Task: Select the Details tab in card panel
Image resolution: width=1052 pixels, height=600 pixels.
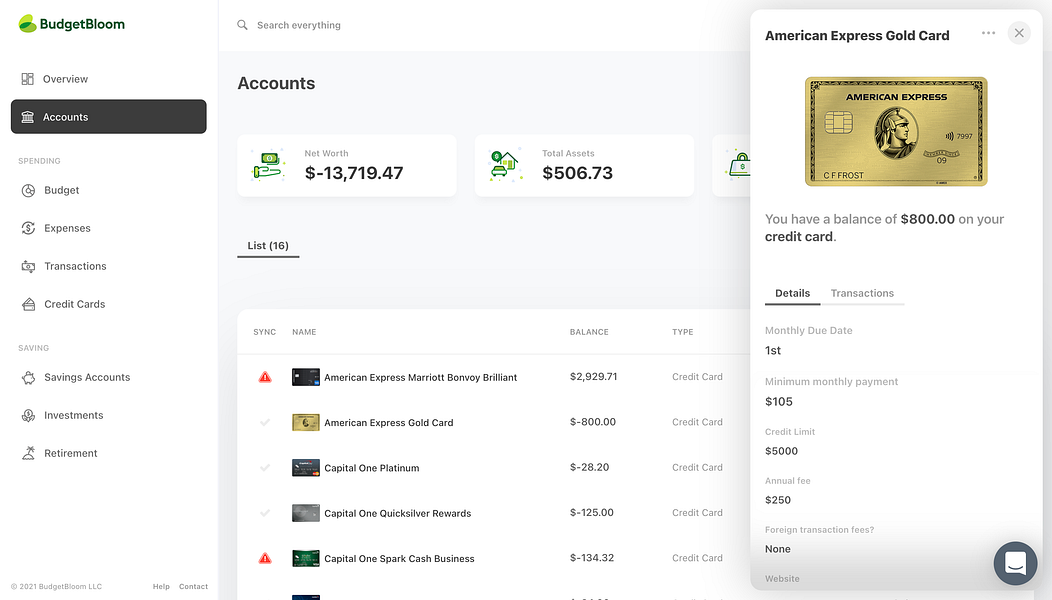Action: click(x=792, y=293)
